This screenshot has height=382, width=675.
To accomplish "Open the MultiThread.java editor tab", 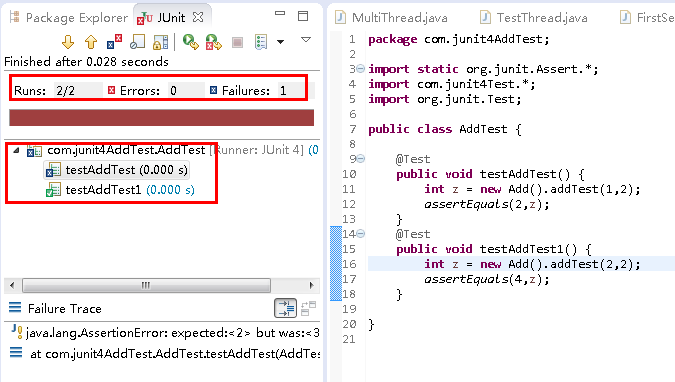I will [x=392, y=18].
